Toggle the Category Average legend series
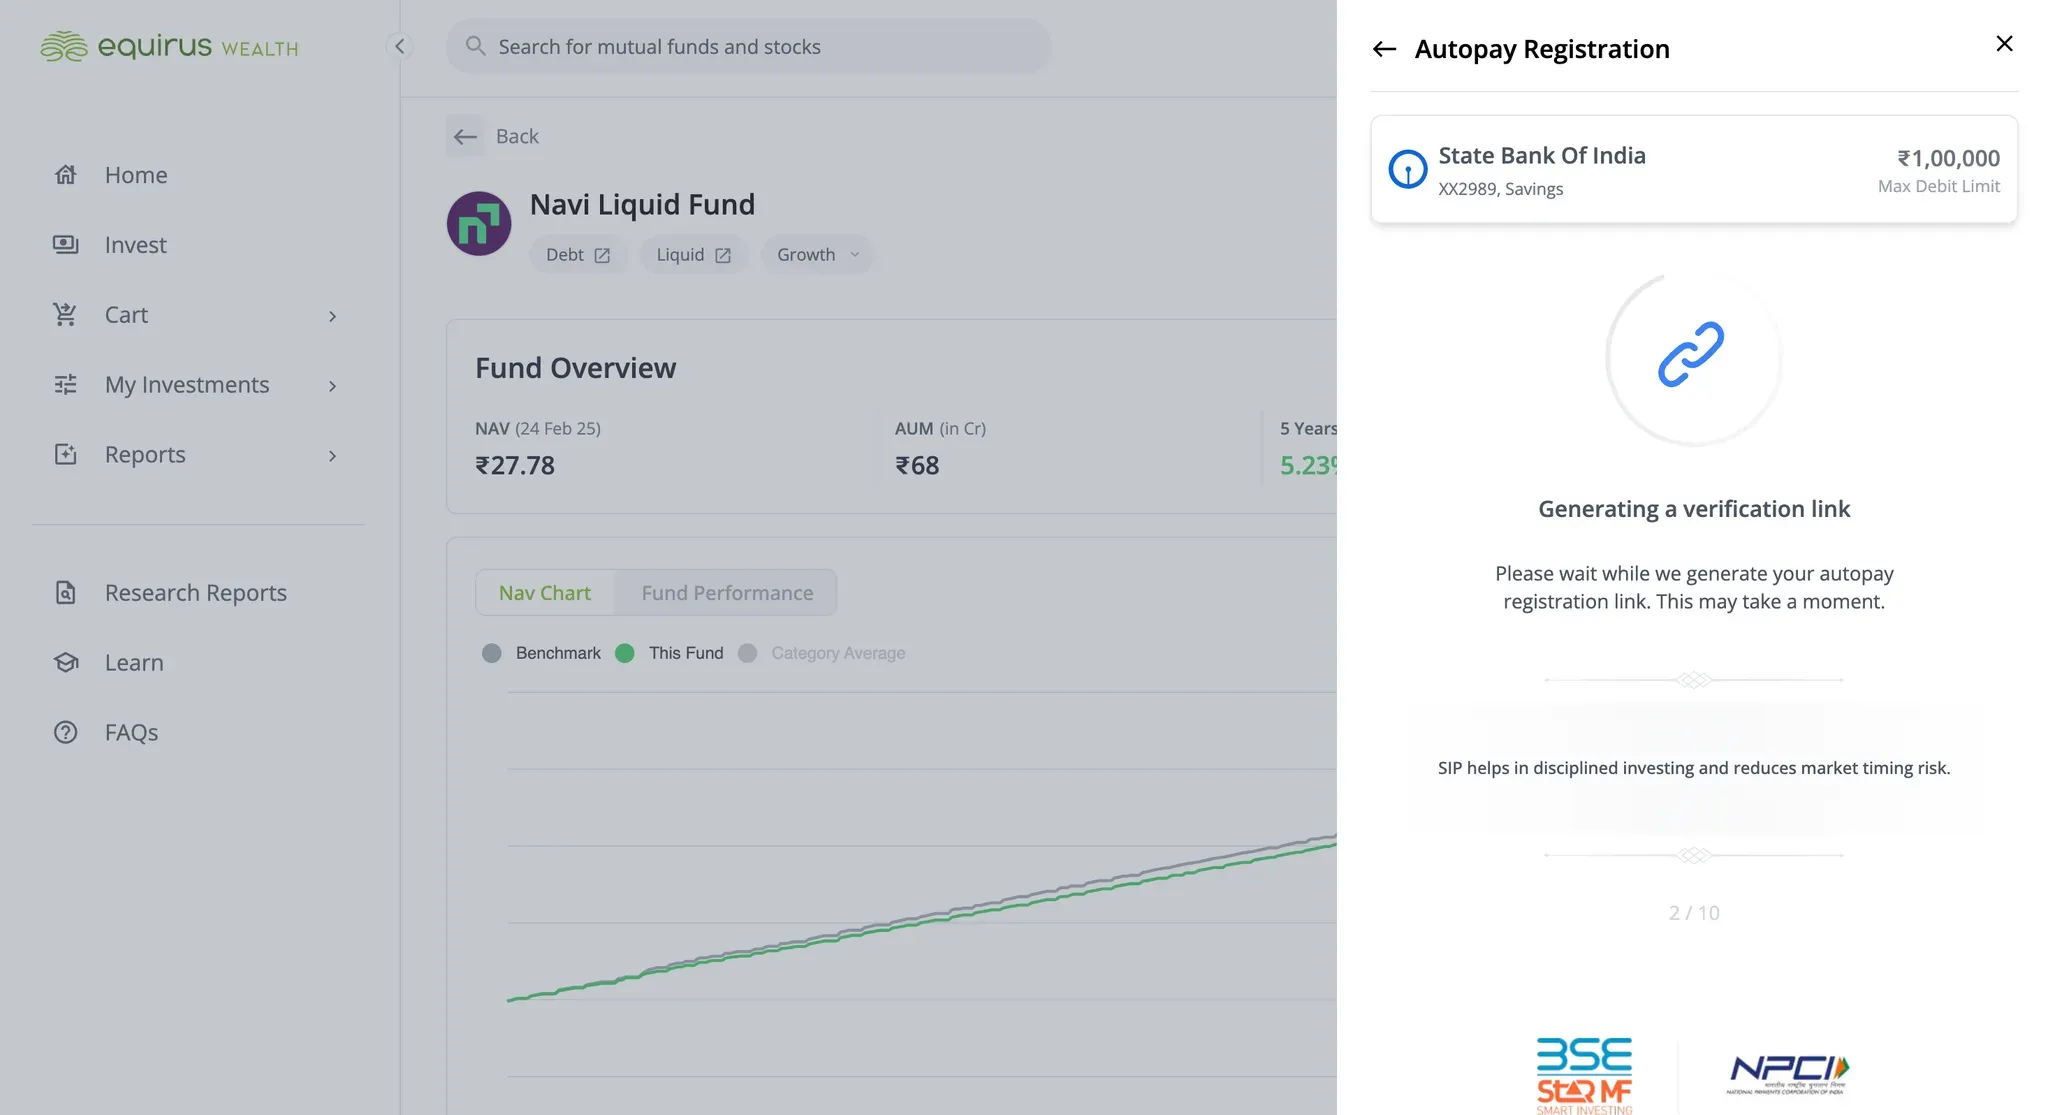 [822, 653]
